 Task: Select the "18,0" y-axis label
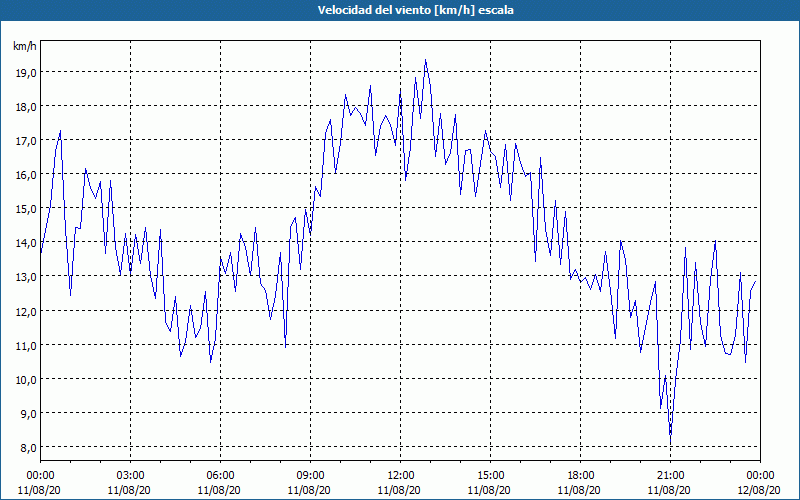coord(26,107)
